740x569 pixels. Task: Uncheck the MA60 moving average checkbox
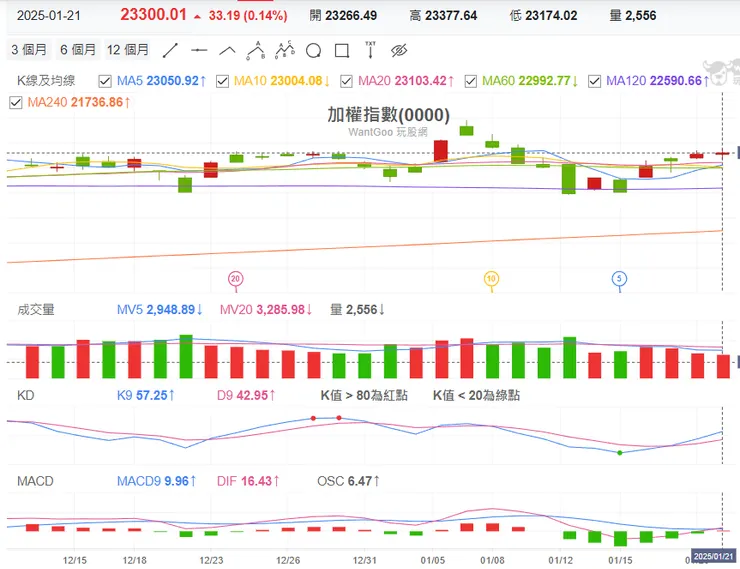pos(471,81)
